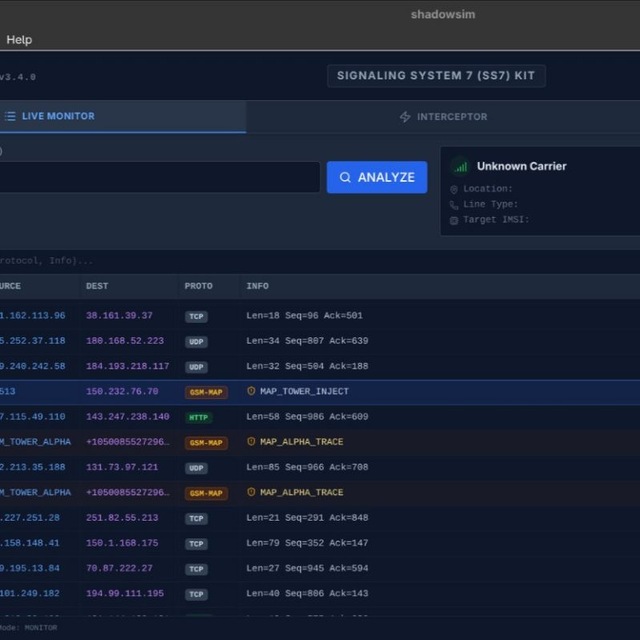640x640 pixels.
Task: Click the Location pin icon
Action: click(x=453, y=189)
